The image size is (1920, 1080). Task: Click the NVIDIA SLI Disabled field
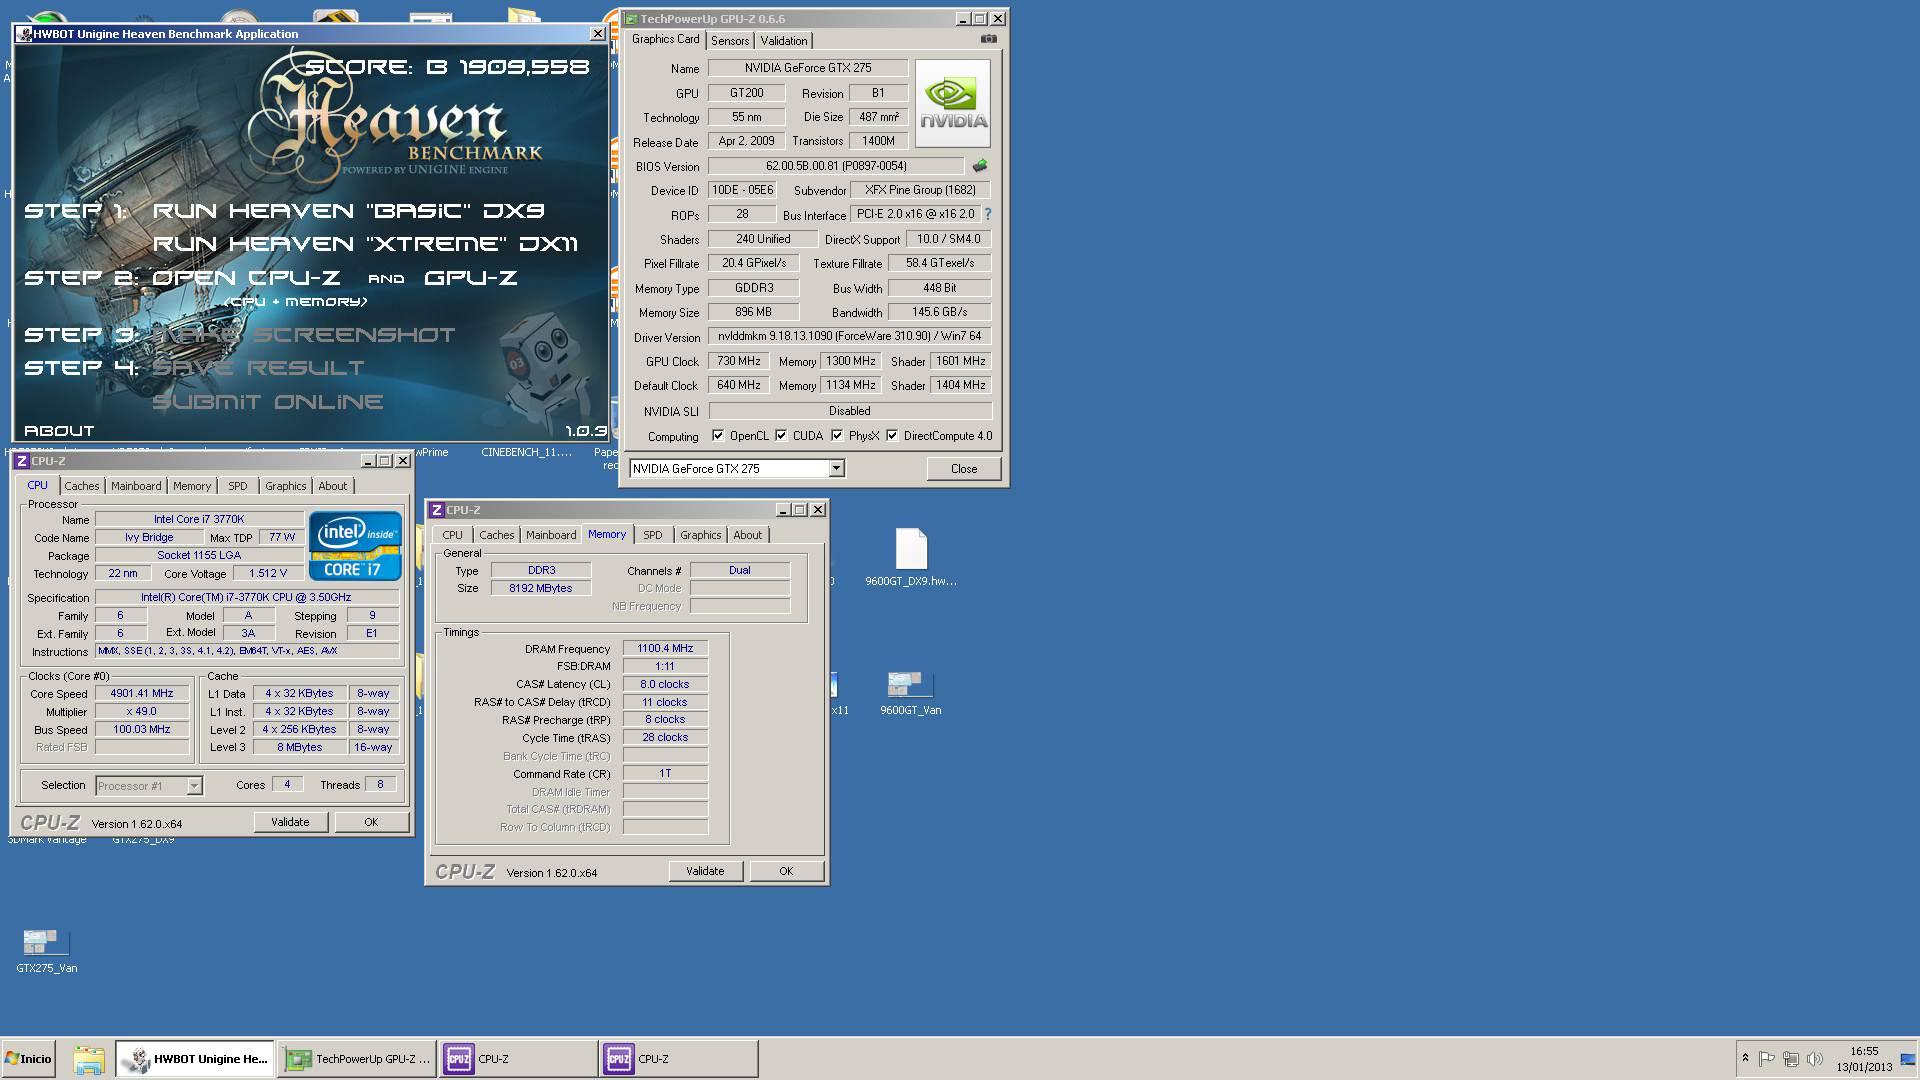[850, 411]
